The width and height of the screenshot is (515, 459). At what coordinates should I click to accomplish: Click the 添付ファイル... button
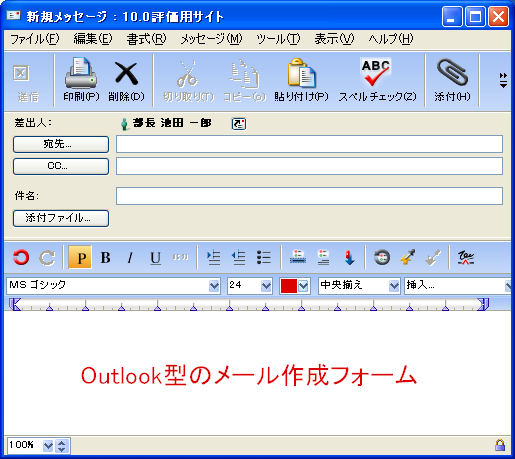[61, 218]
